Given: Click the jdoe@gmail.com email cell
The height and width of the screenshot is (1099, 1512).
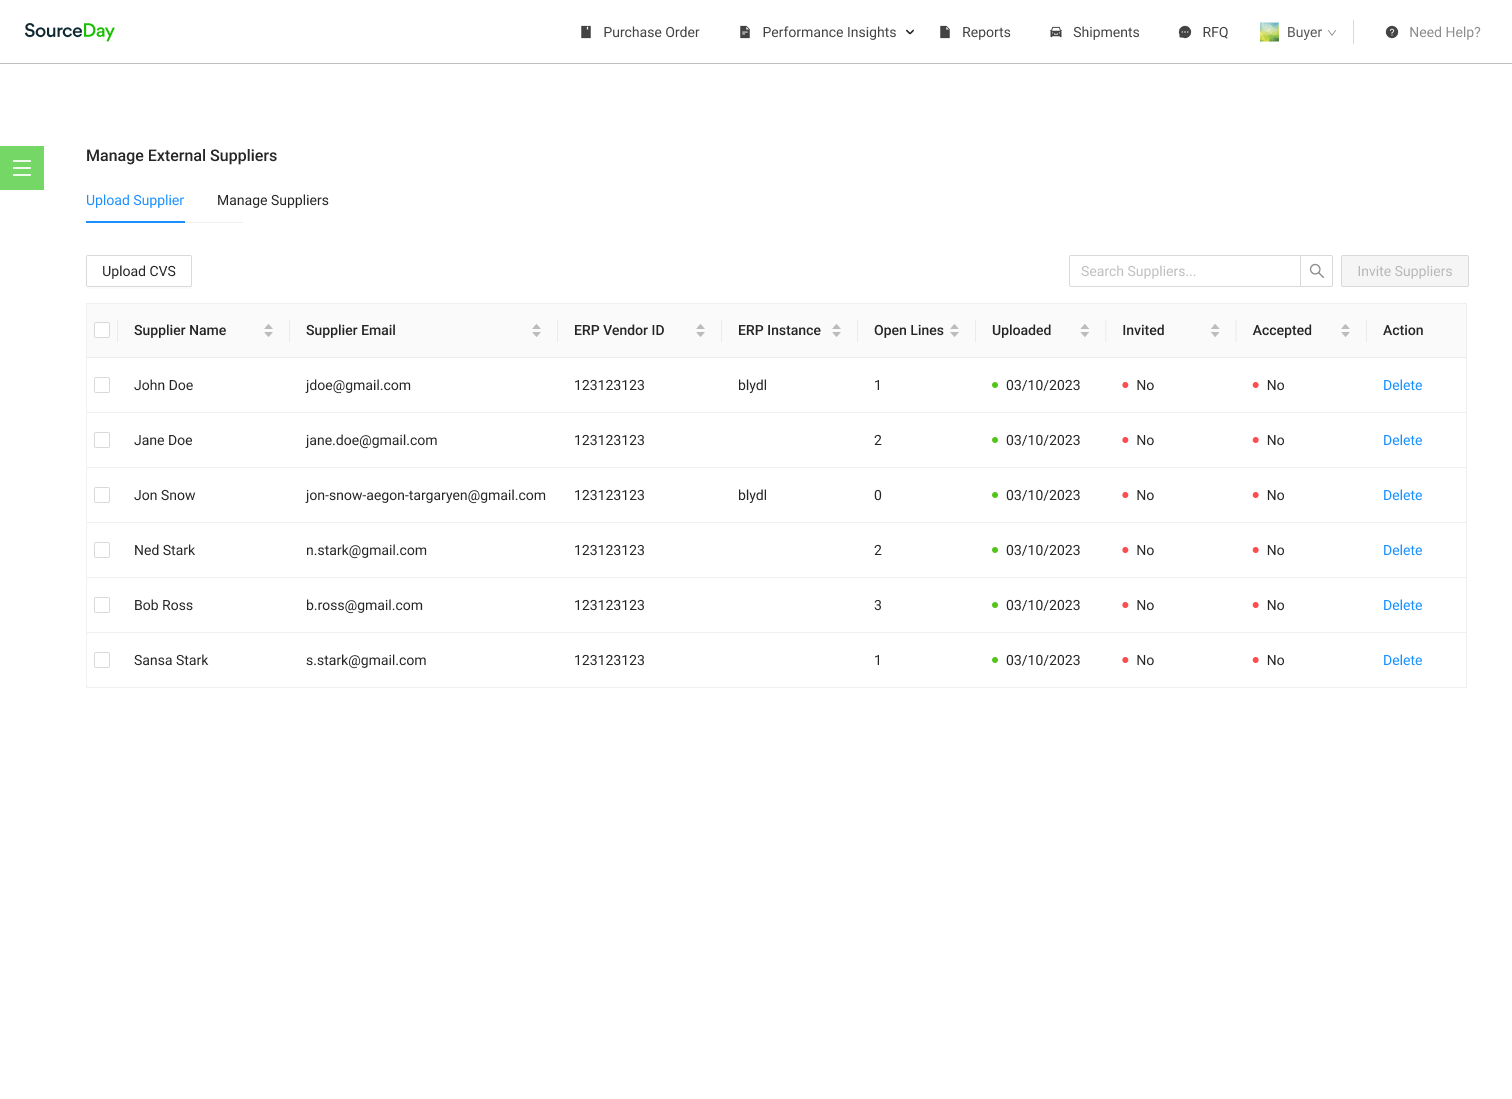Looking at the screenshot, I should [358, 385].
